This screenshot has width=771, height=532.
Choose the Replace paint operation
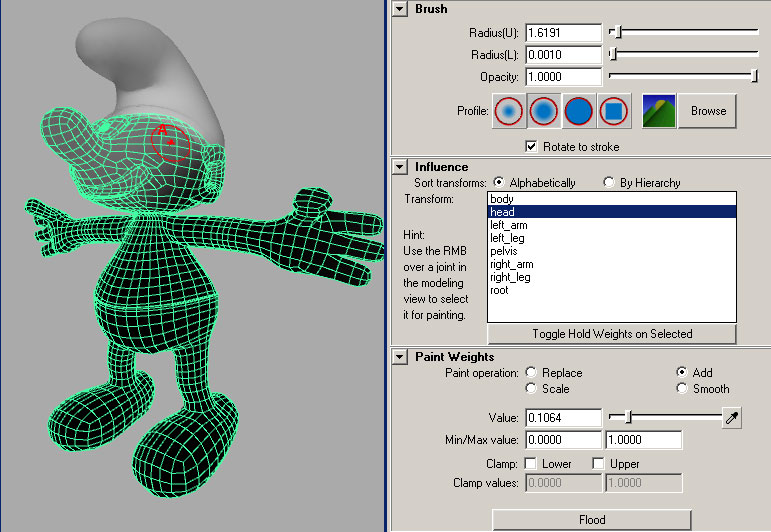531,373
